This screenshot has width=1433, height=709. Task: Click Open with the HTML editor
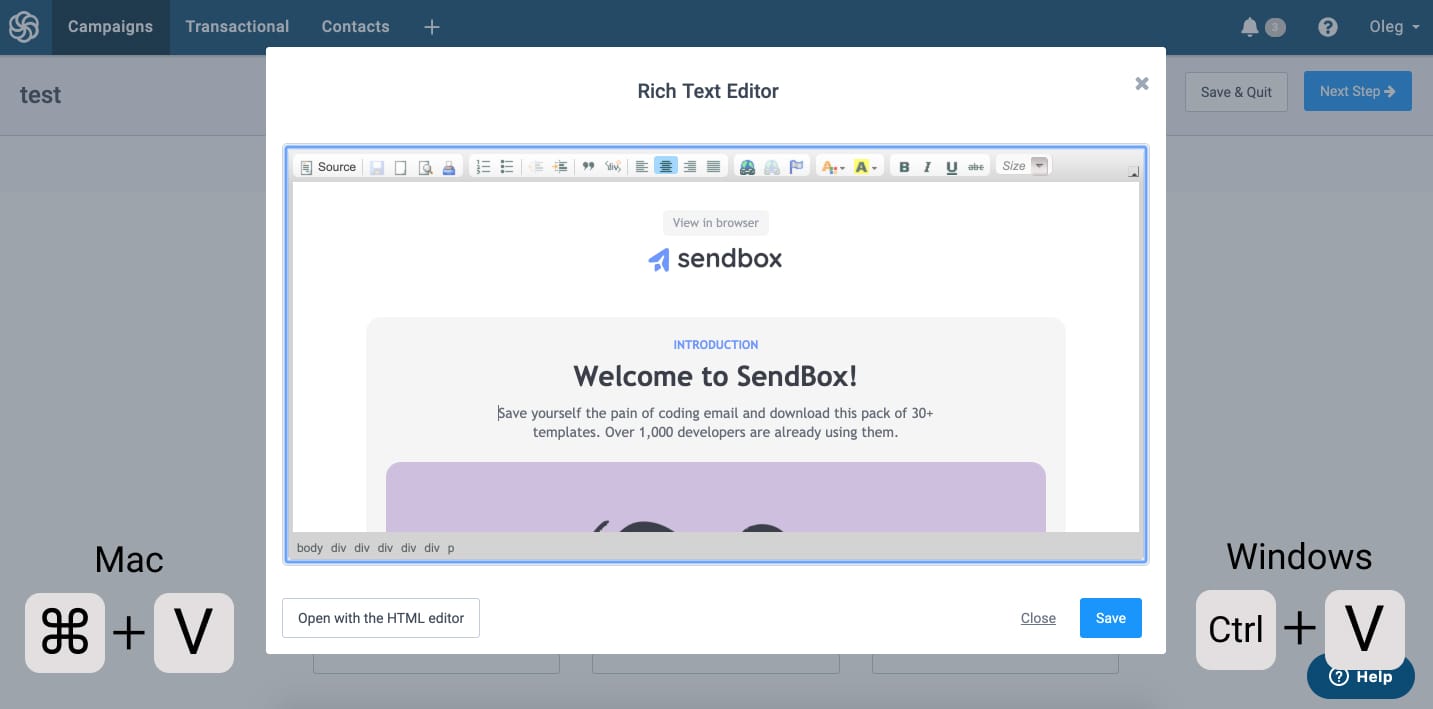click(x=381, y=618)
